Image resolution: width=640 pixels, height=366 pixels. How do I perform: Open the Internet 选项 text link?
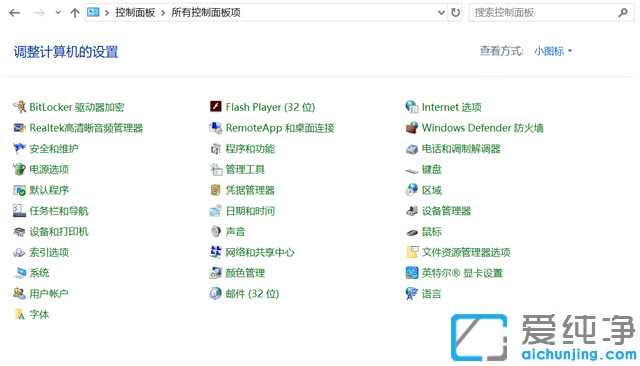click(451, 107)
